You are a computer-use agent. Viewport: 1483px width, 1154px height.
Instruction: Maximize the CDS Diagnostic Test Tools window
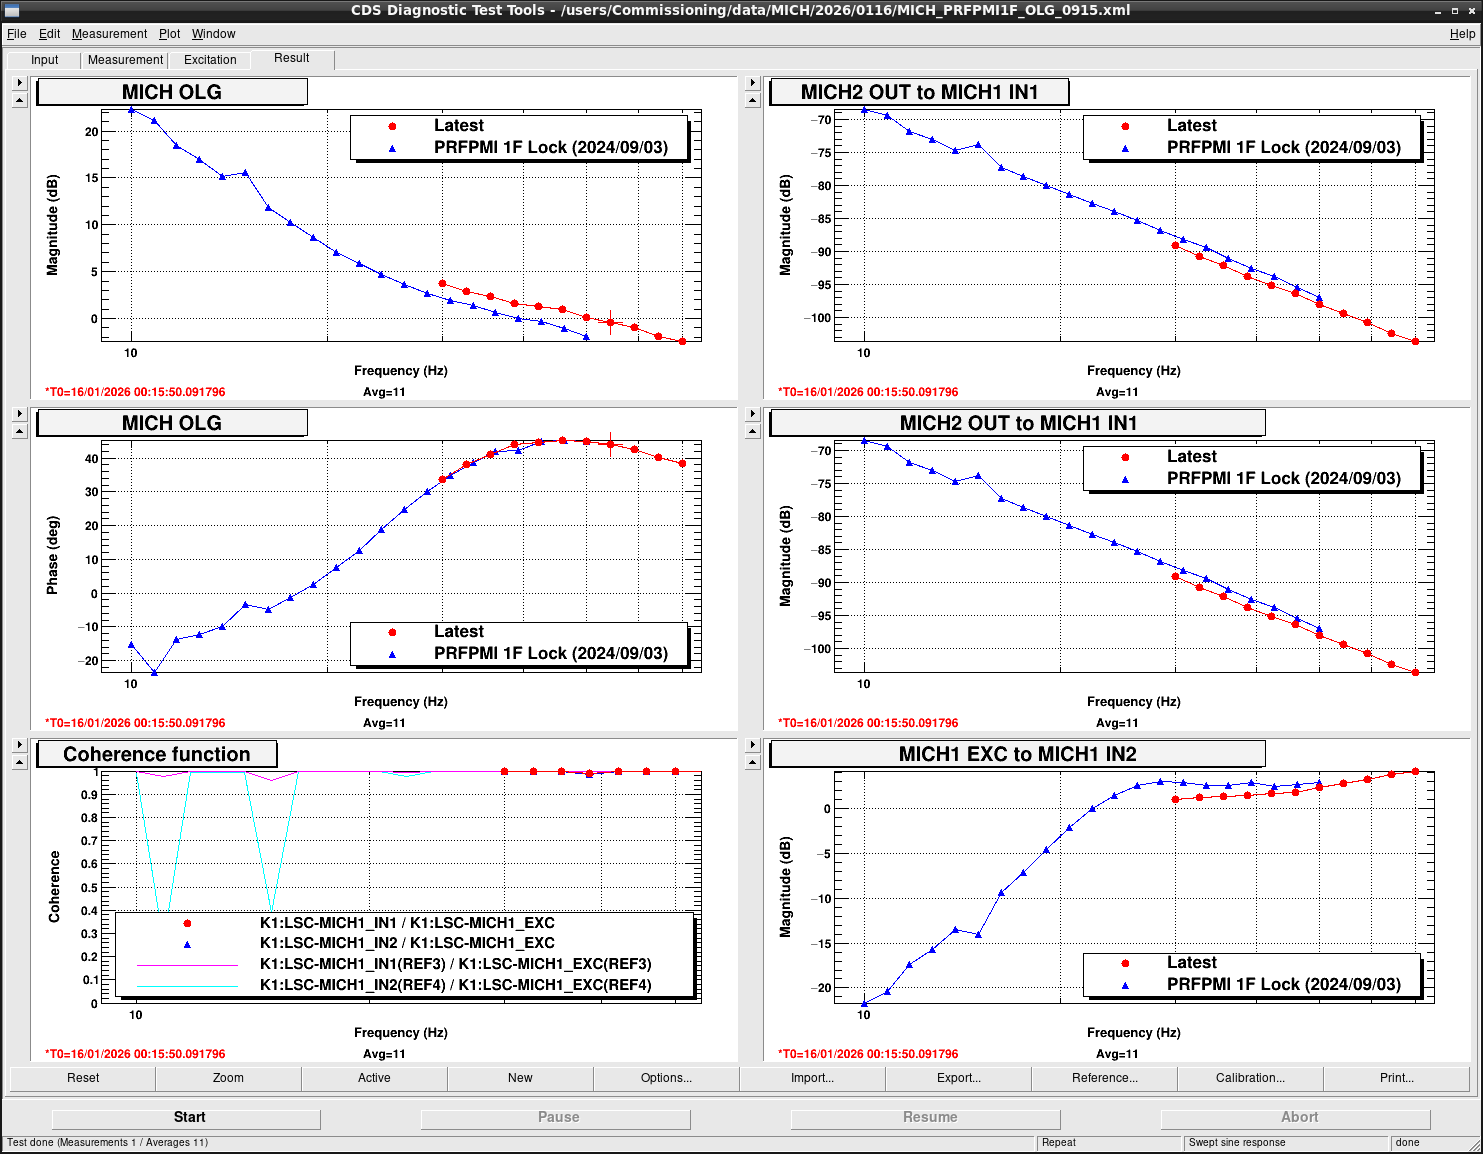tap(1454, 10)
